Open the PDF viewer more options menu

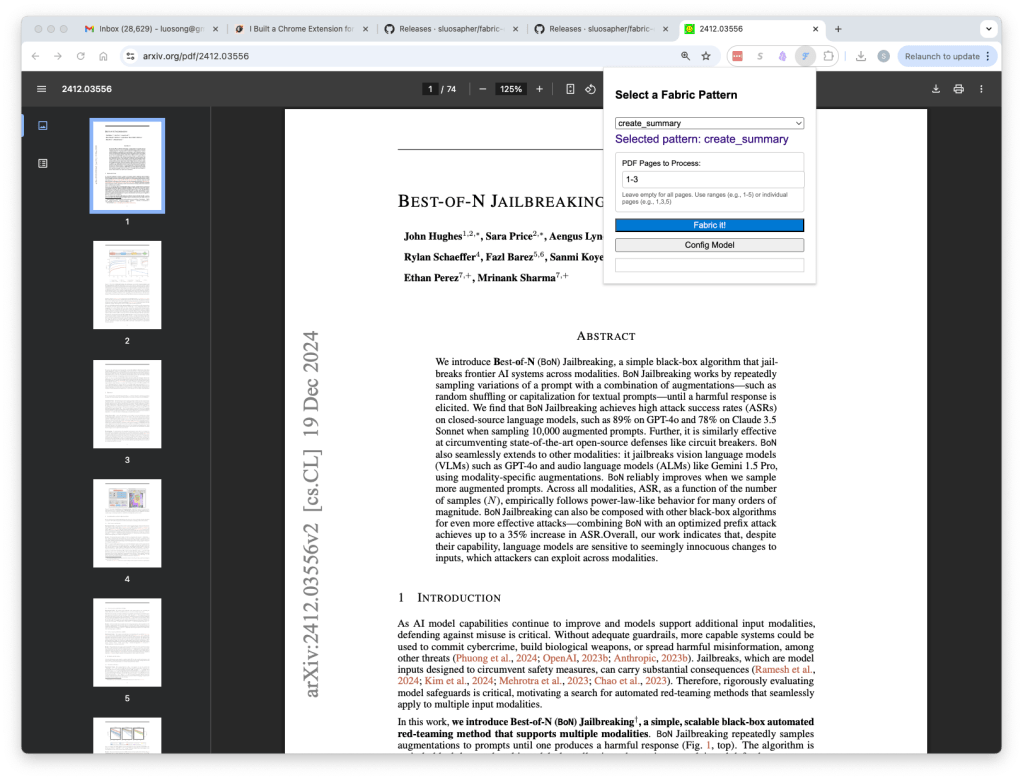coord(981,89)
